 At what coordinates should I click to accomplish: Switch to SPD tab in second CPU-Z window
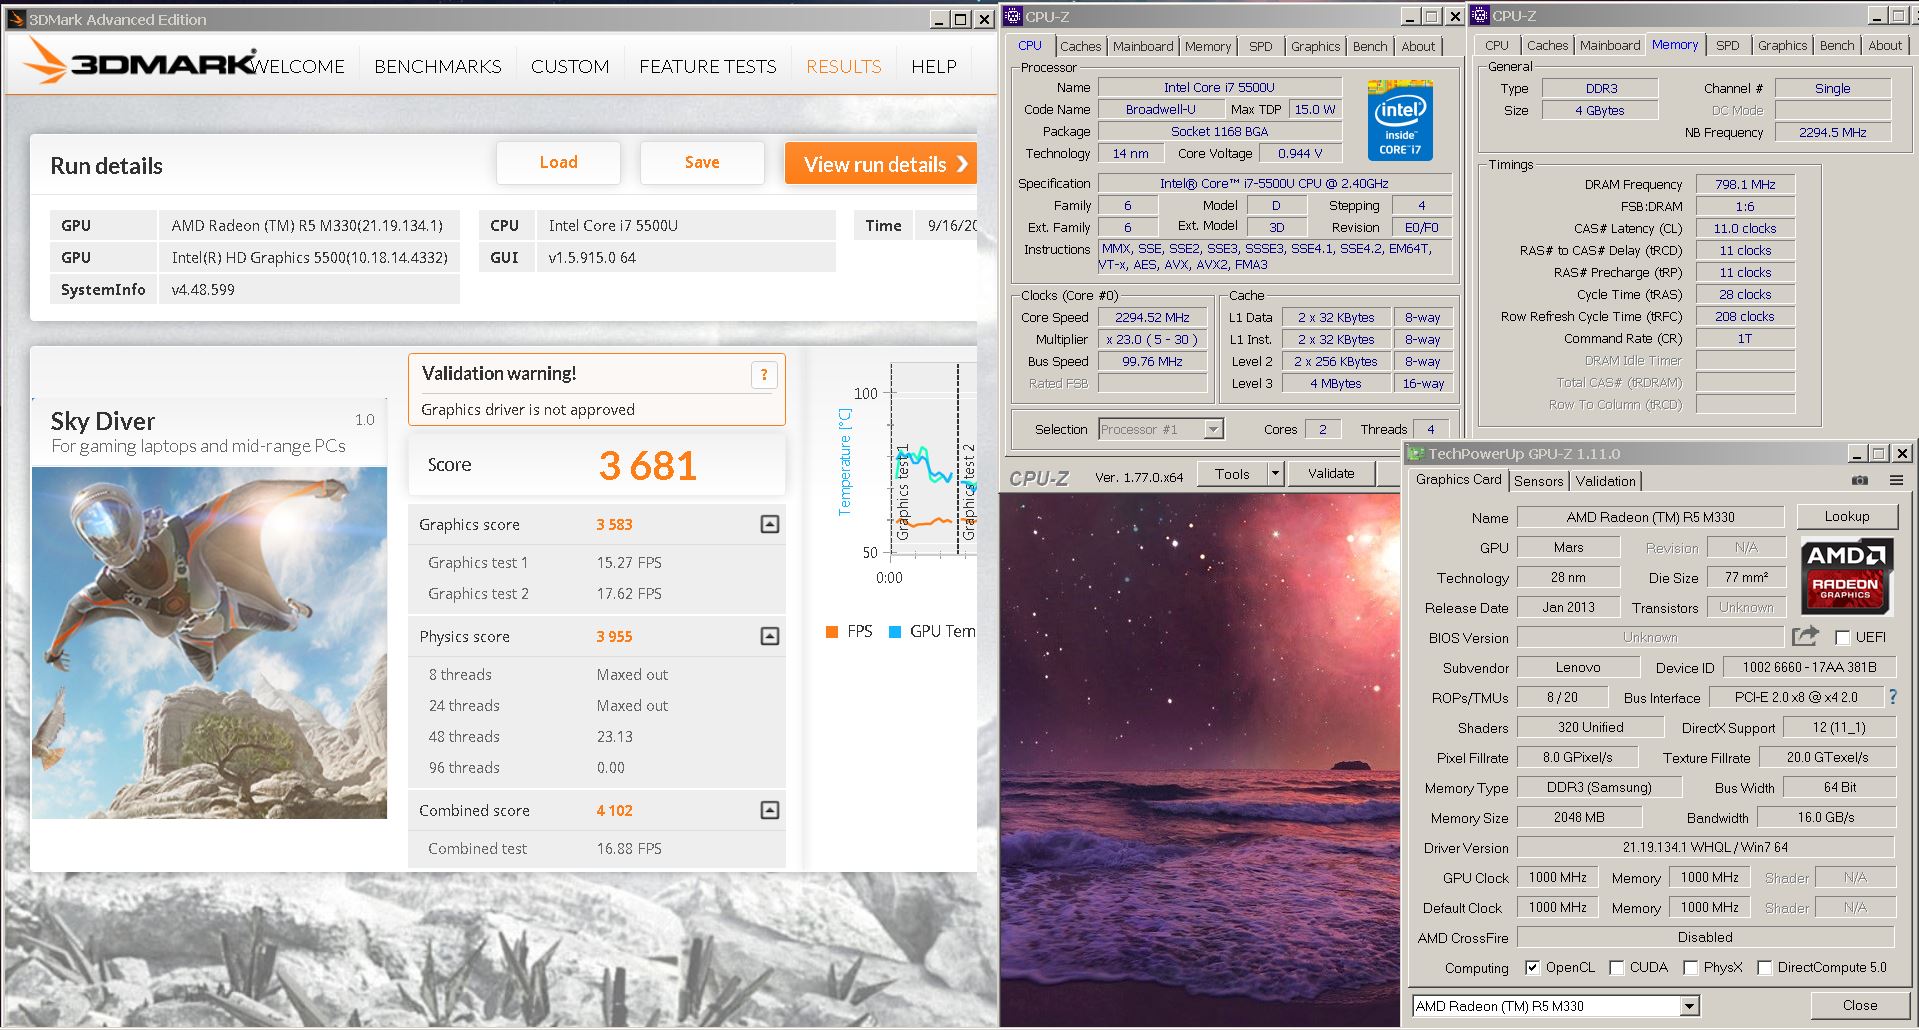coord(1728,45)
